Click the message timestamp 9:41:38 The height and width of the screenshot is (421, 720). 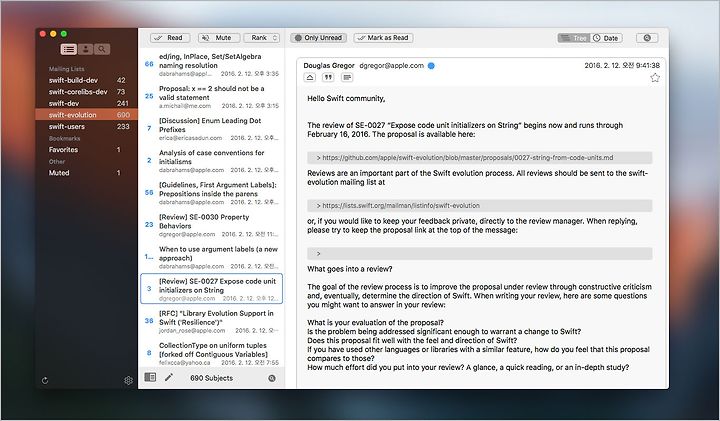click(622, 65)
